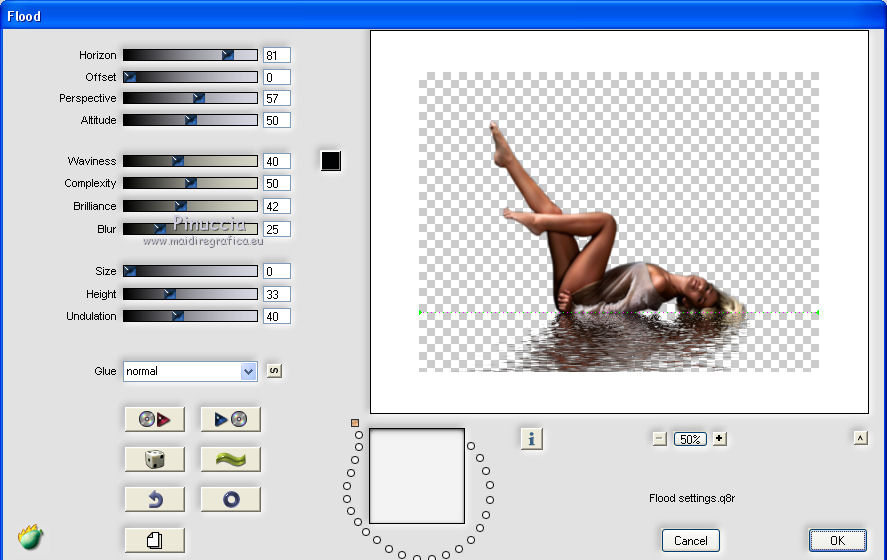Click the Height slider
Viewport: 887px width, 560px height.
click(190, 294)
